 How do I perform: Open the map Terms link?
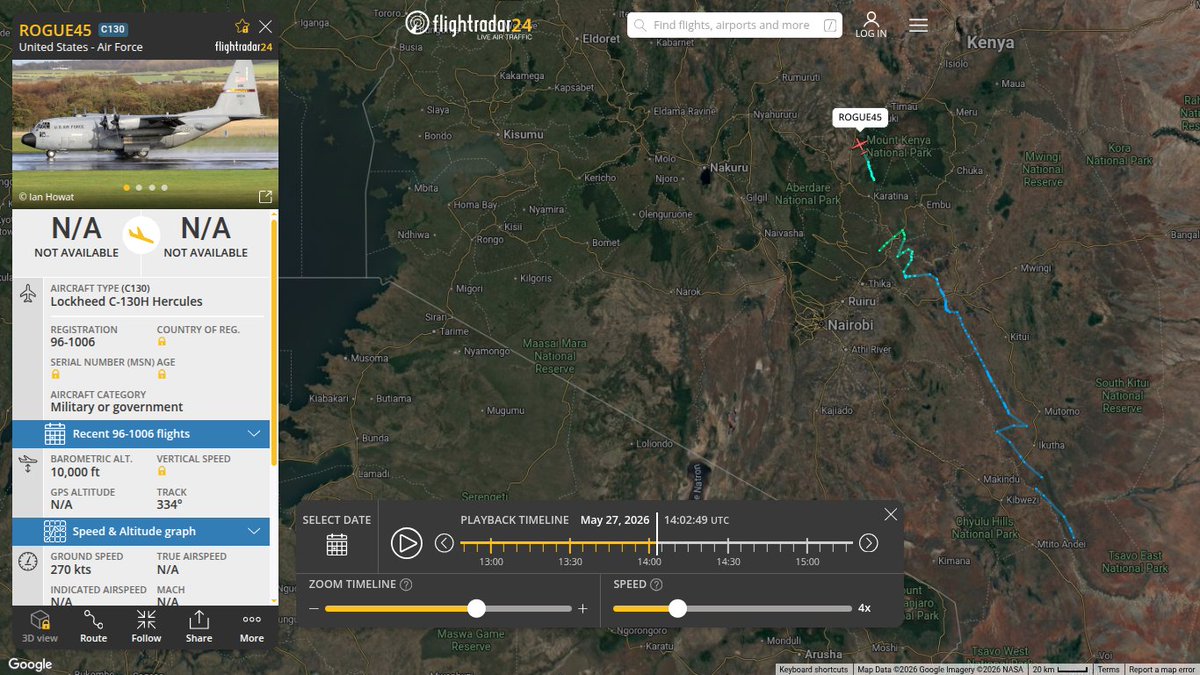pos(1108,669)
